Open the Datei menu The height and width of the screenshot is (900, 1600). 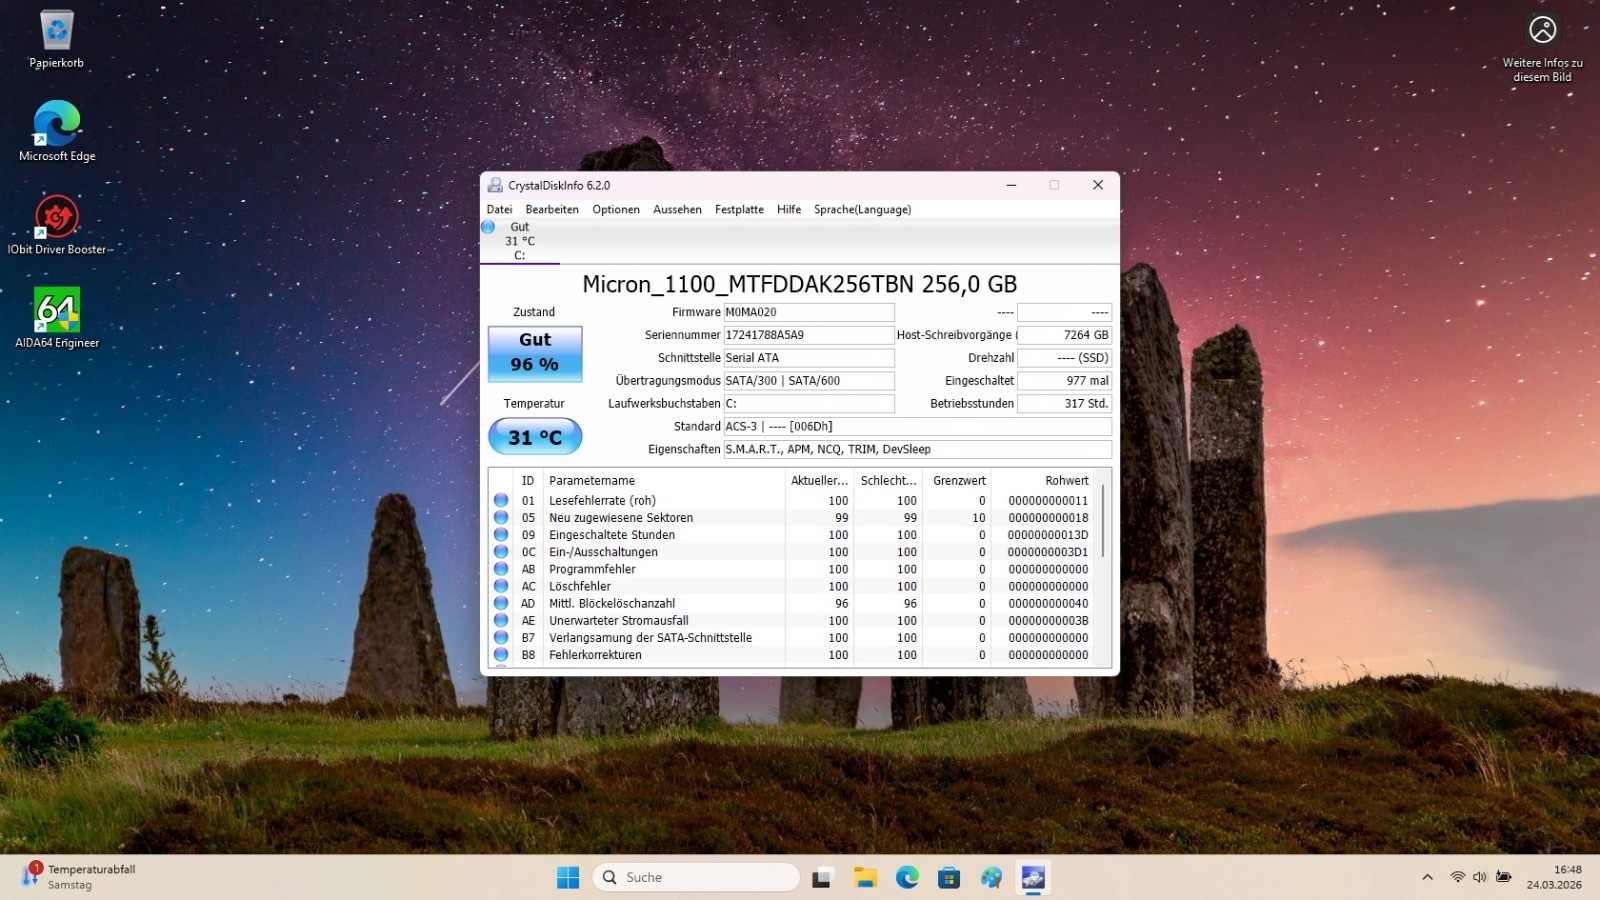pos(499,209)
